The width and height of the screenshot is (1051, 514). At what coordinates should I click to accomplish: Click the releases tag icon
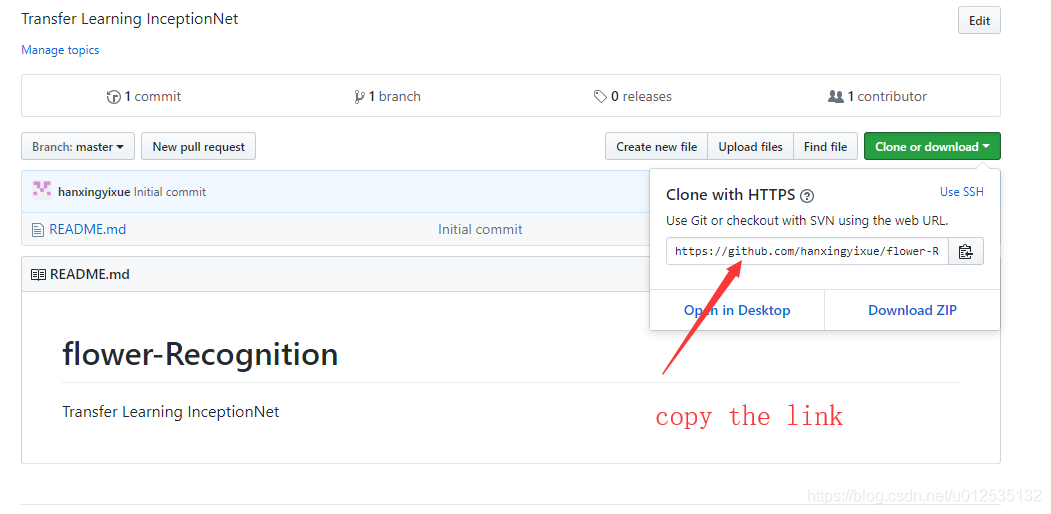coord(600,97)
